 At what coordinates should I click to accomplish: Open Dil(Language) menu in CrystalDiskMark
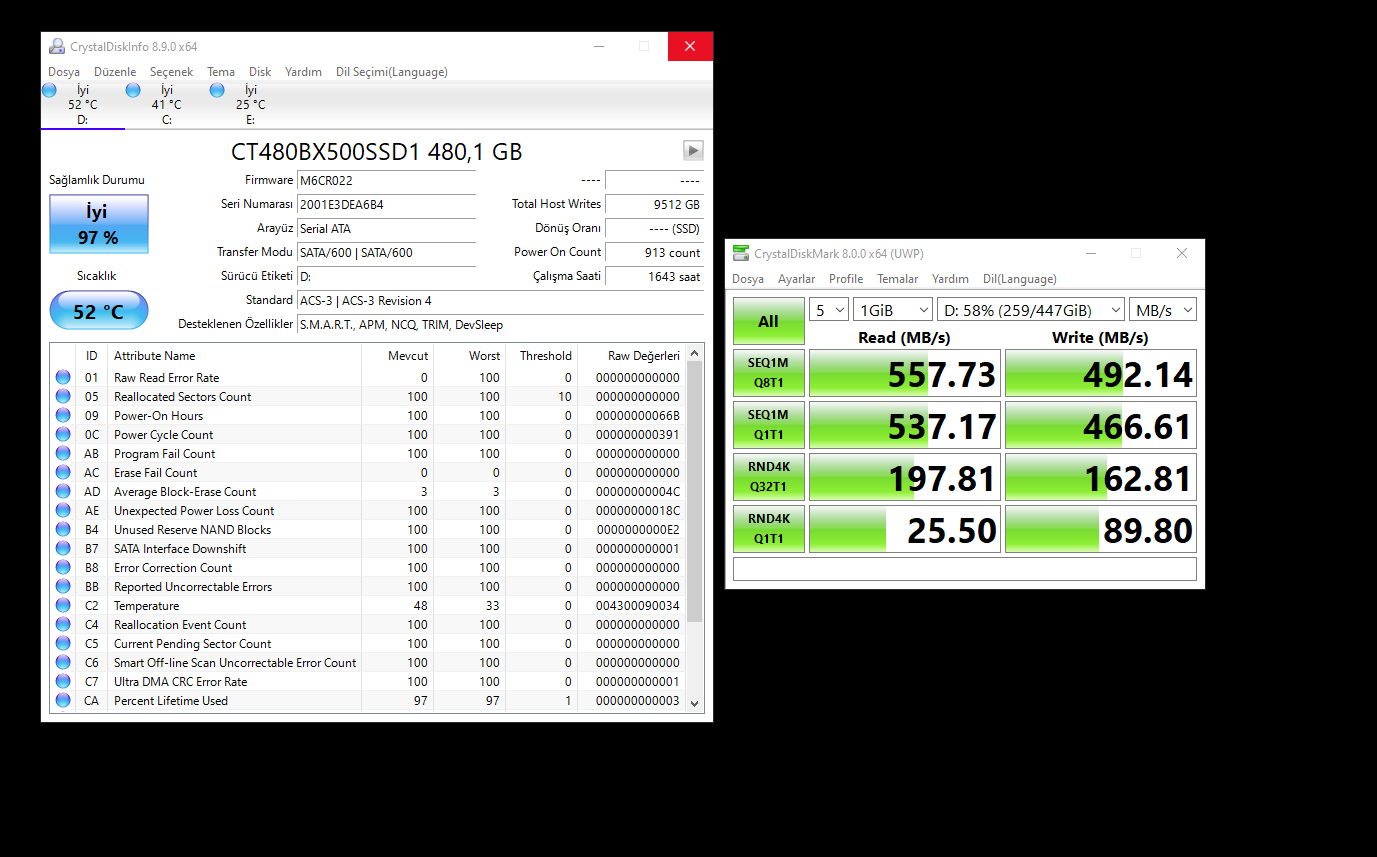tap(1019, 279)
